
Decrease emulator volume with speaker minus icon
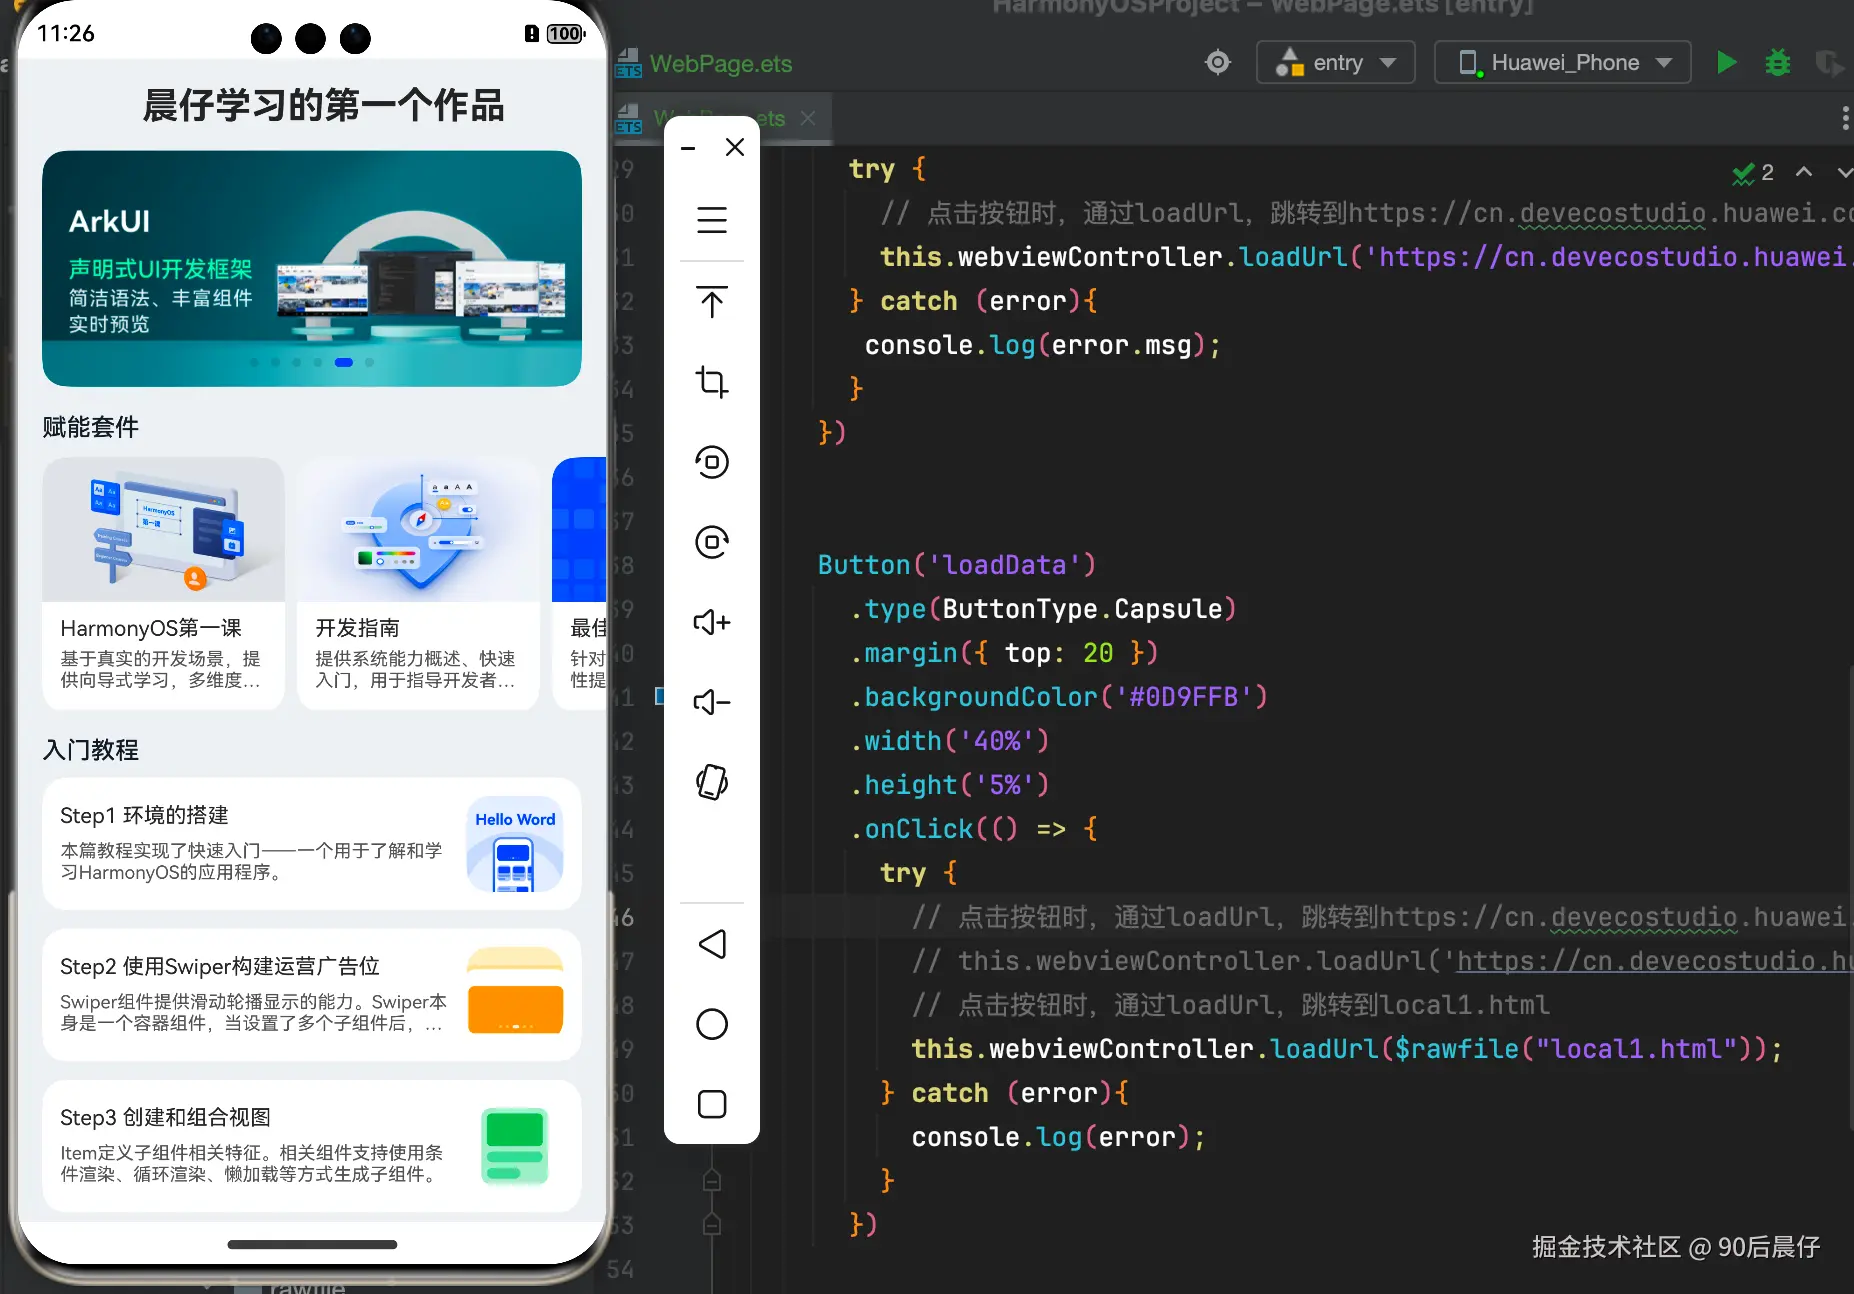tap(712, 702)
